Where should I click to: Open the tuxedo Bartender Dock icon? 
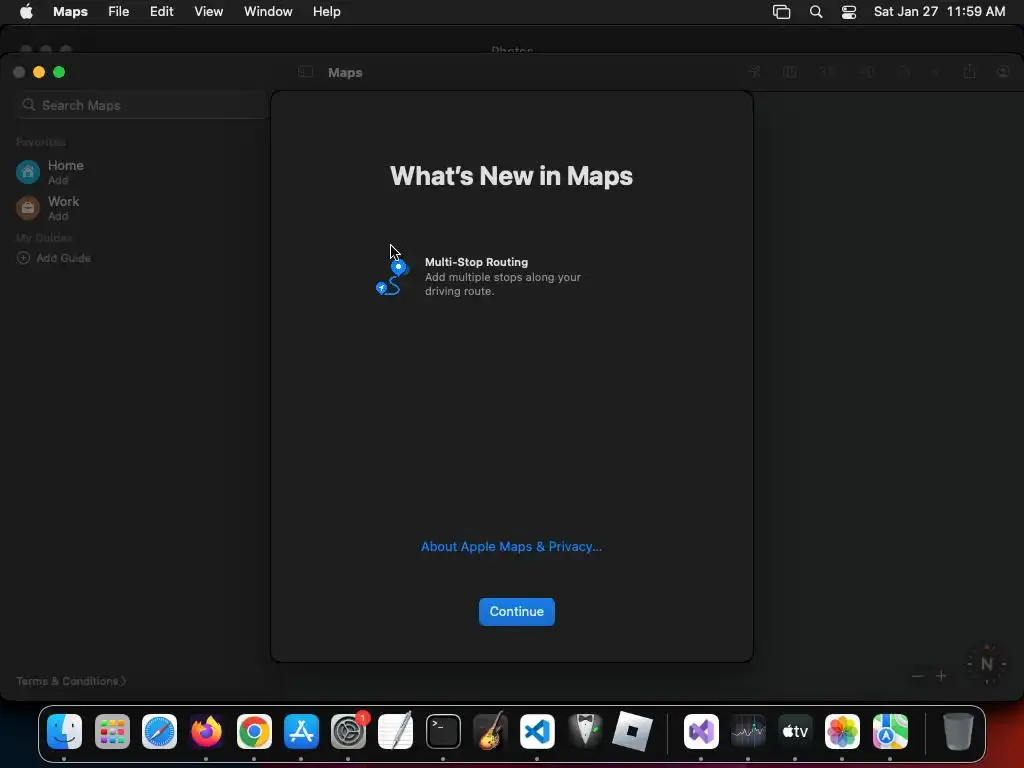point(585,731)
